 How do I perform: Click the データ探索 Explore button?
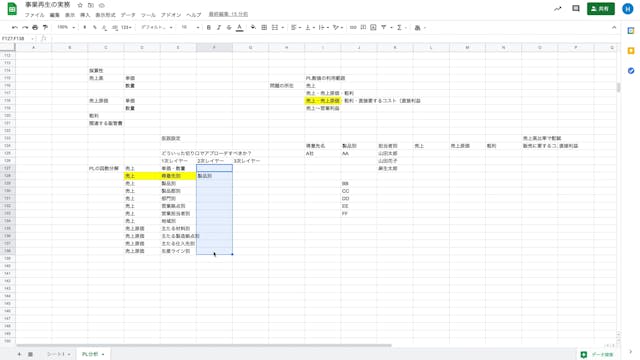coord(598,355)
